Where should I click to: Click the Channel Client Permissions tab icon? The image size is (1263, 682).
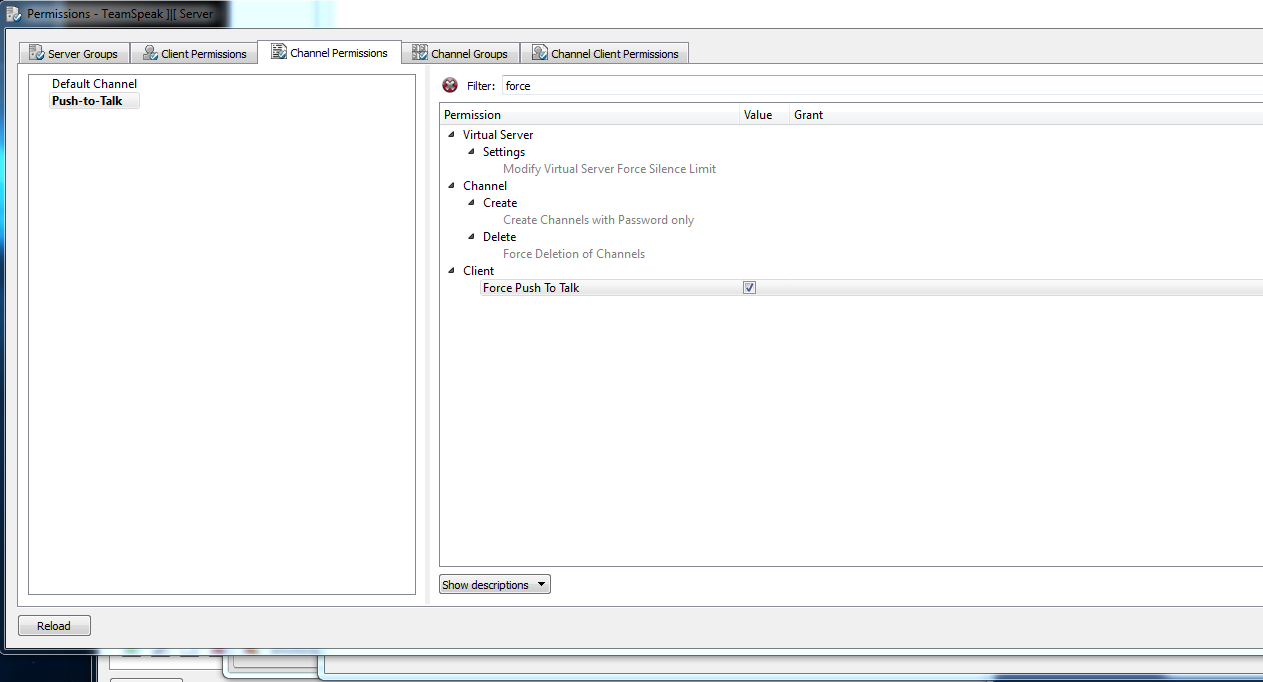tap(540, 53)
